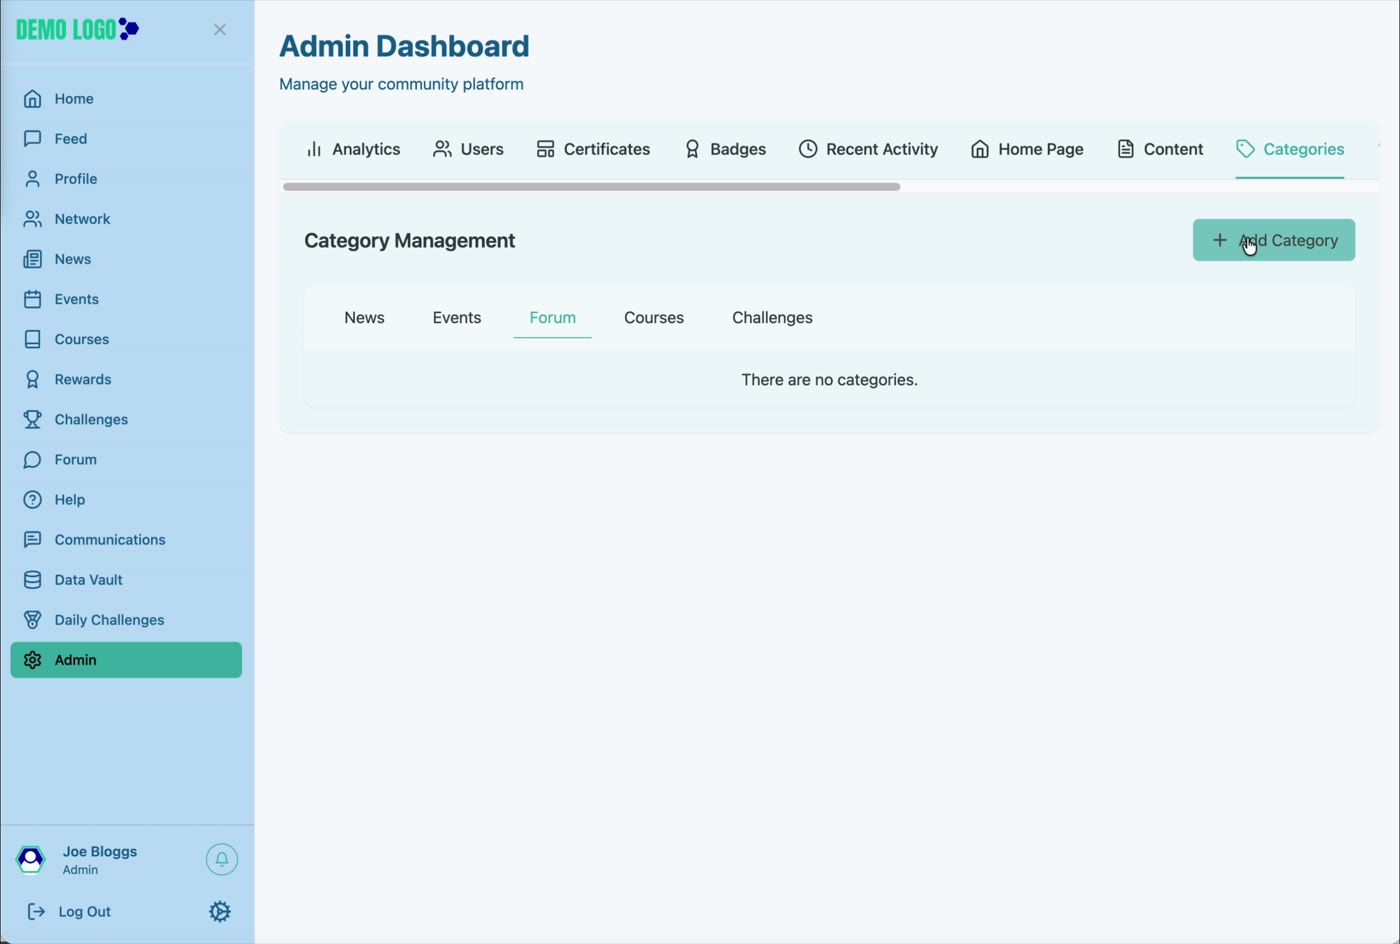This screenshot has height=944, width=1400.
Task: Click the Events calendar icon
Action: click(33, 299)
